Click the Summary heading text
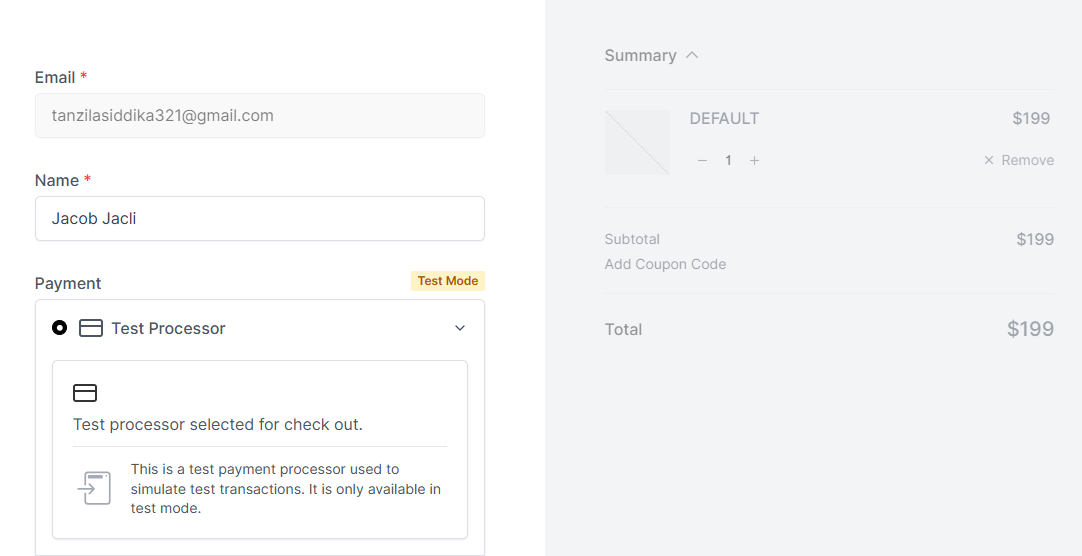Screen dimensions: 1082x556 (x=640, y=56)
